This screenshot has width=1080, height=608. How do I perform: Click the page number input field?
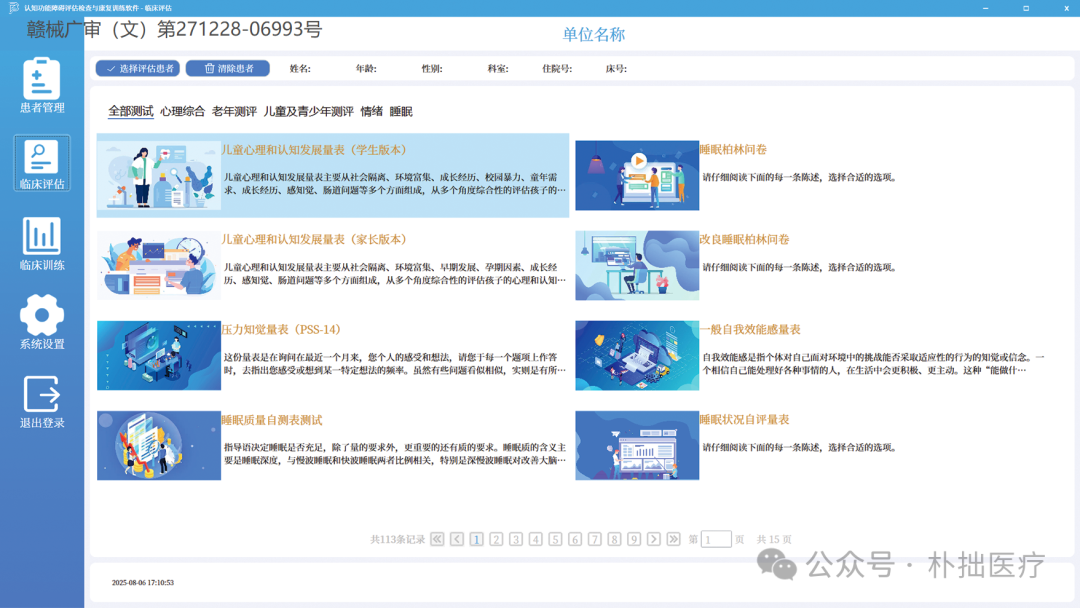pyautogui.click(x=716, y=539)
